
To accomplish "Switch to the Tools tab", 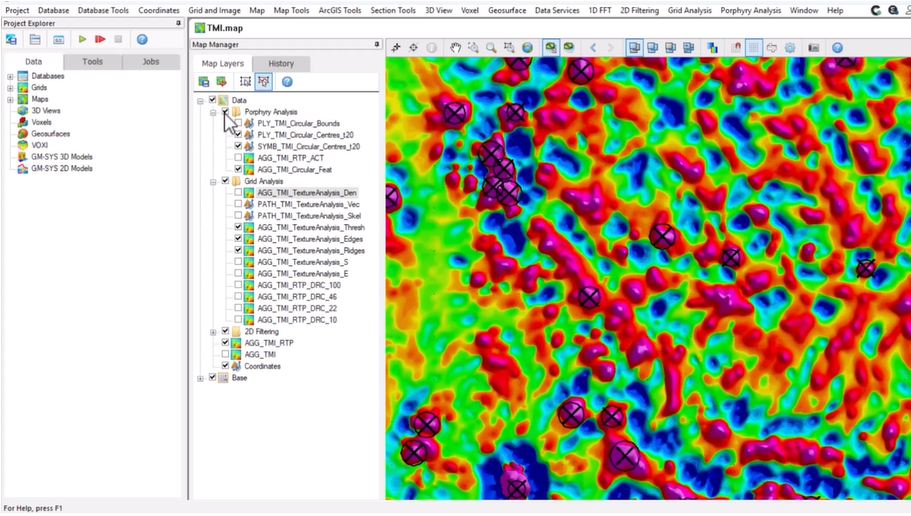I will [92, 62].
